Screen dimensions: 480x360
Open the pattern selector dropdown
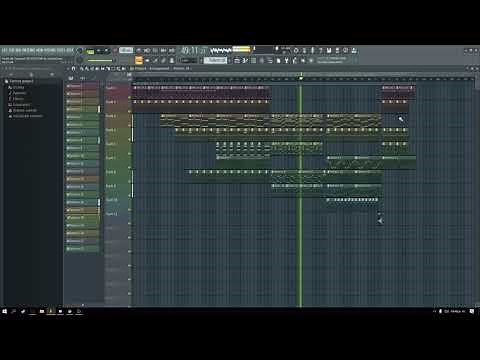(x=215, y=60)
